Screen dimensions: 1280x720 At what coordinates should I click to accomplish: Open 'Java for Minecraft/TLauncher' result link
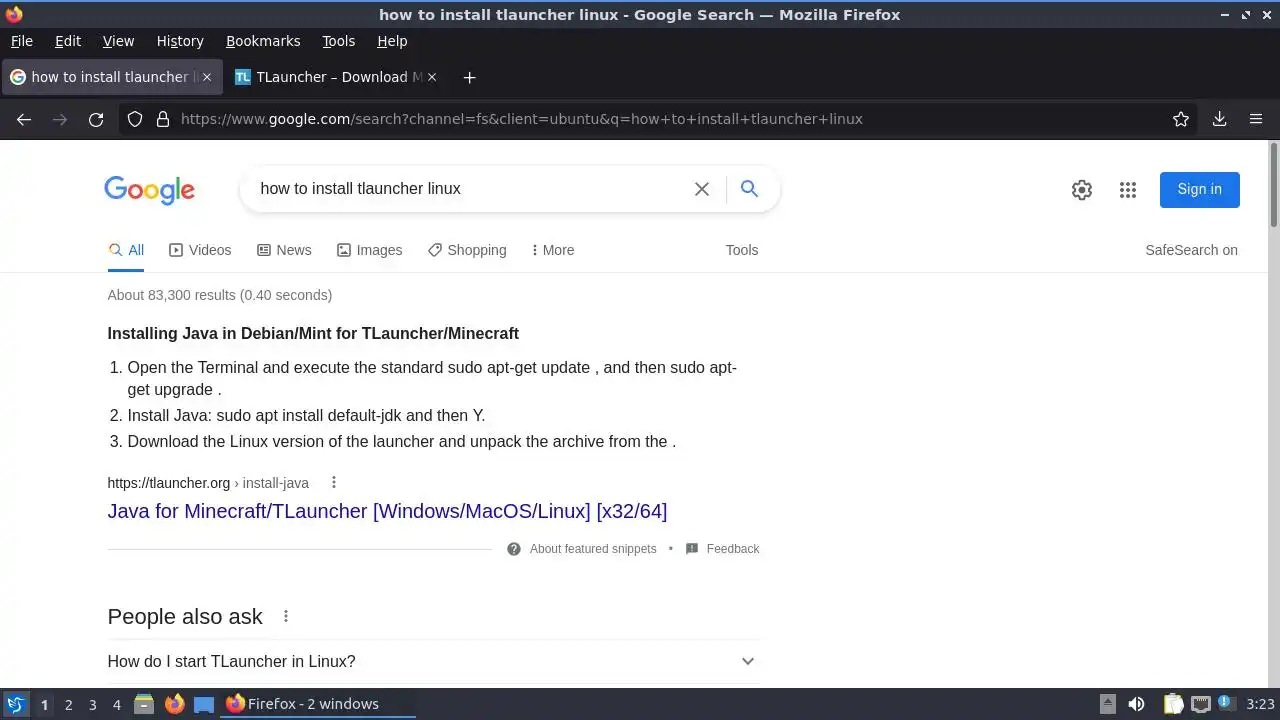(387, 511)
